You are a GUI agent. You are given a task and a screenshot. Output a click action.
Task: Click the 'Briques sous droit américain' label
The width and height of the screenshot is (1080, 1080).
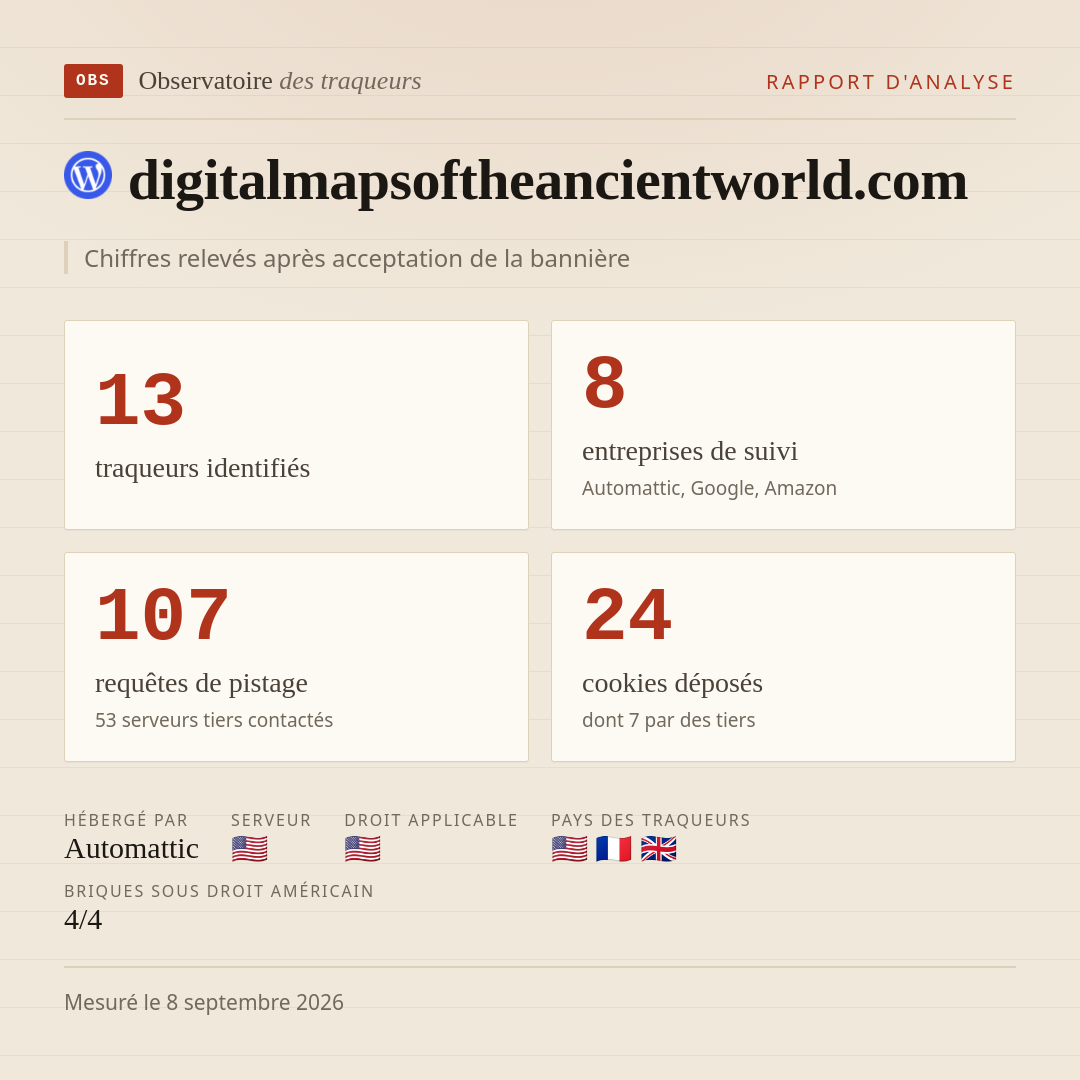[x=219, y=891]
